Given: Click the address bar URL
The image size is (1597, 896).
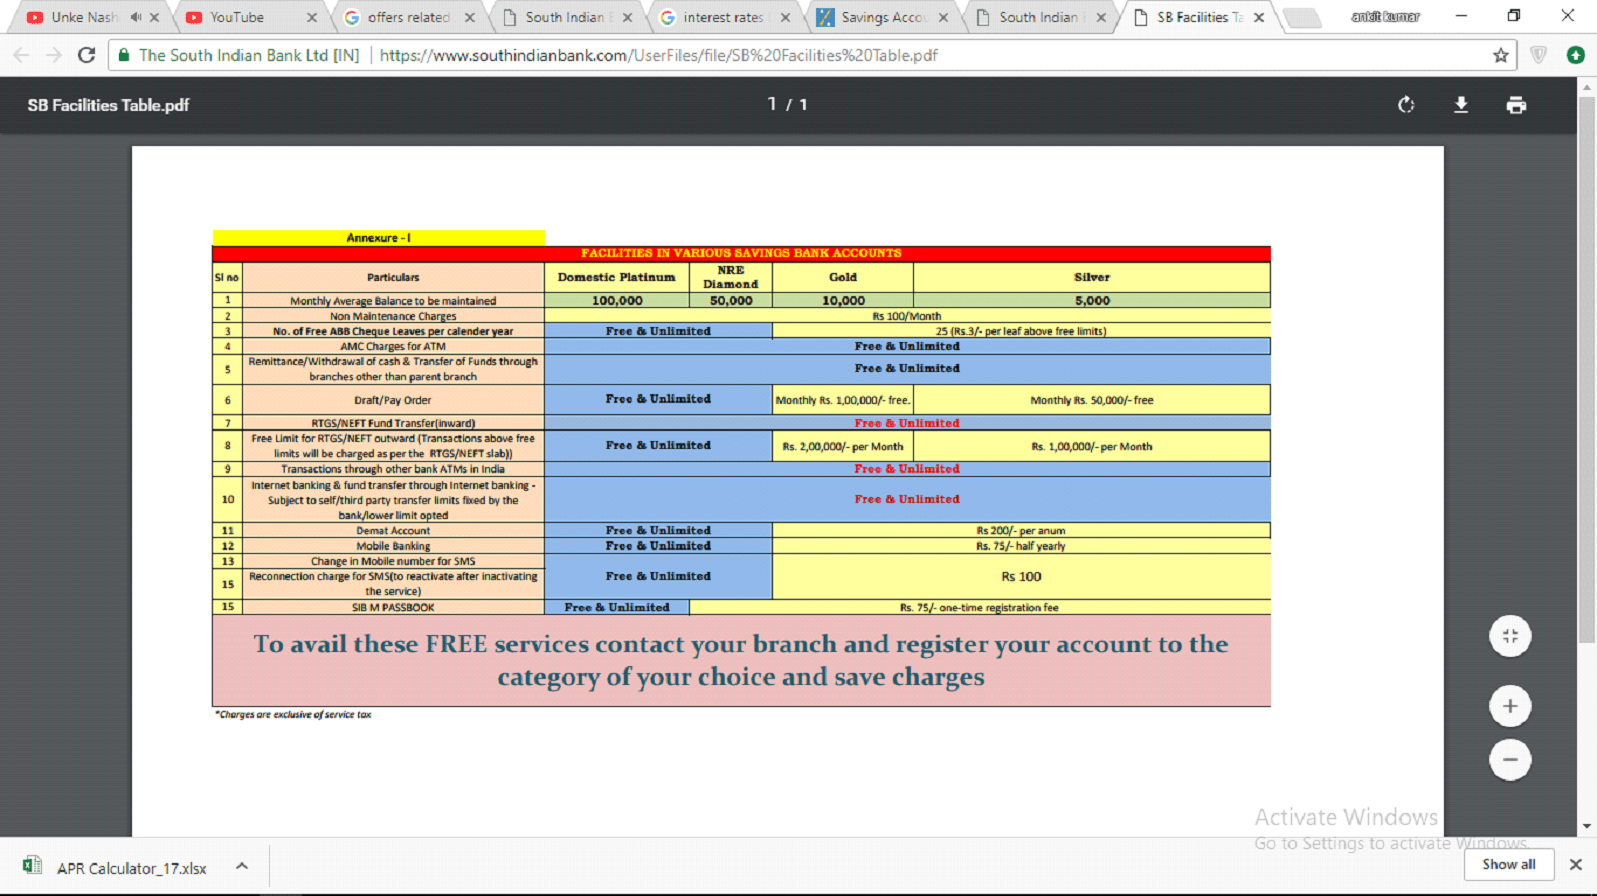Looking at the screenshot, I should click(658, 55).
